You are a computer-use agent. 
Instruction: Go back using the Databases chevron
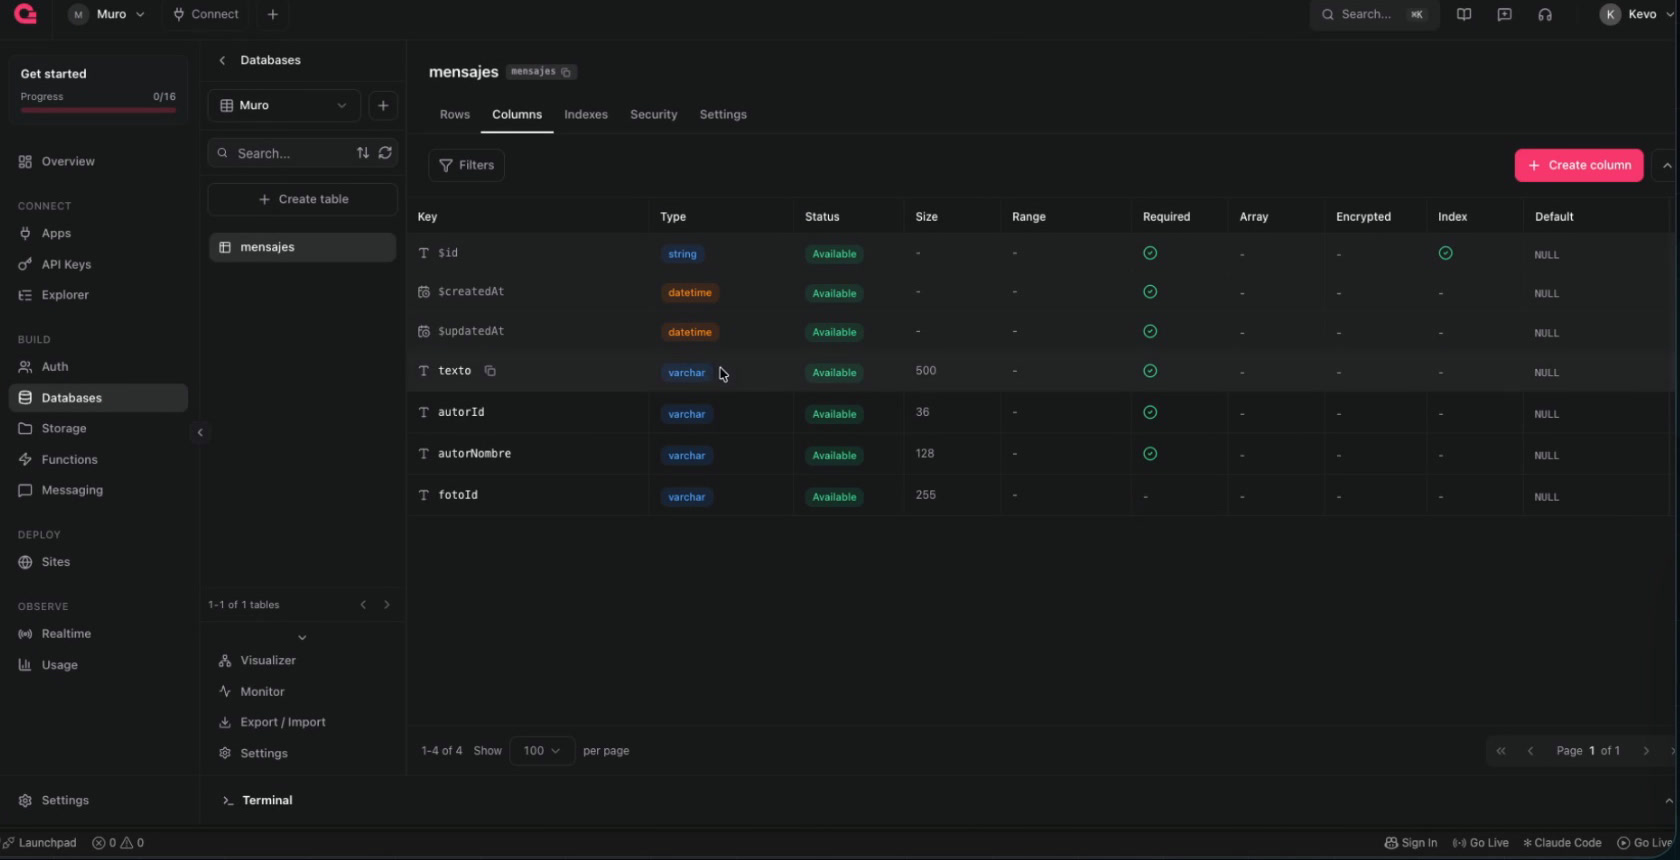click(222, 60)
